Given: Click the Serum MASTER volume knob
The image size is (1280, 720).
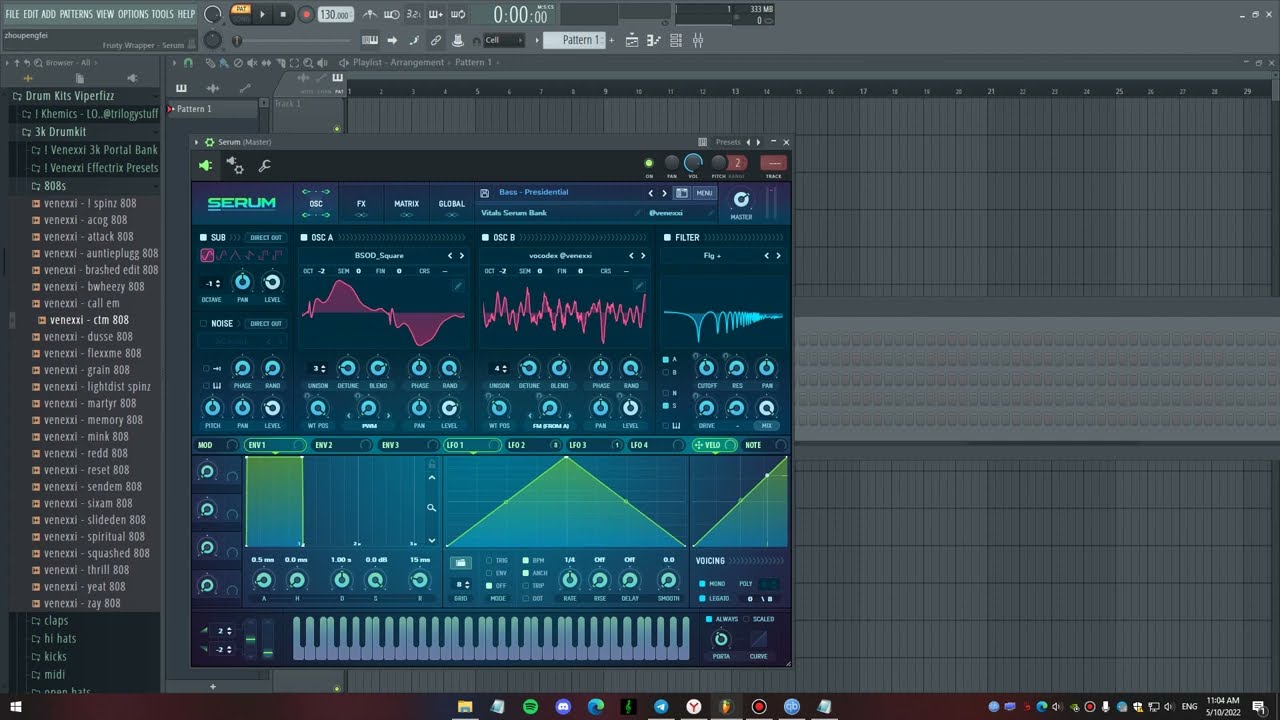Looking at the screenshot, I should click(741, 200).
